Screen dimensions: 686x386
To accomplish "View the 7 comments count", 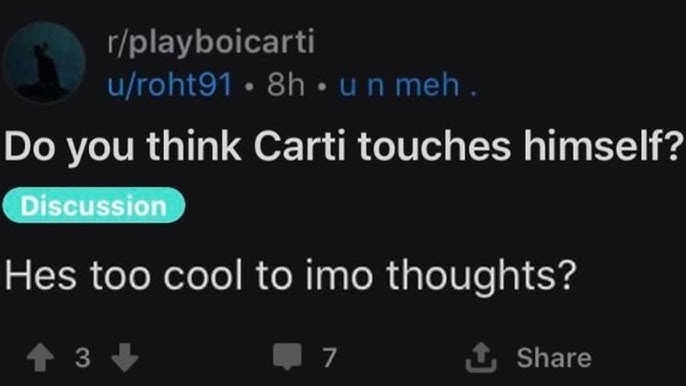I will (329, 358).
